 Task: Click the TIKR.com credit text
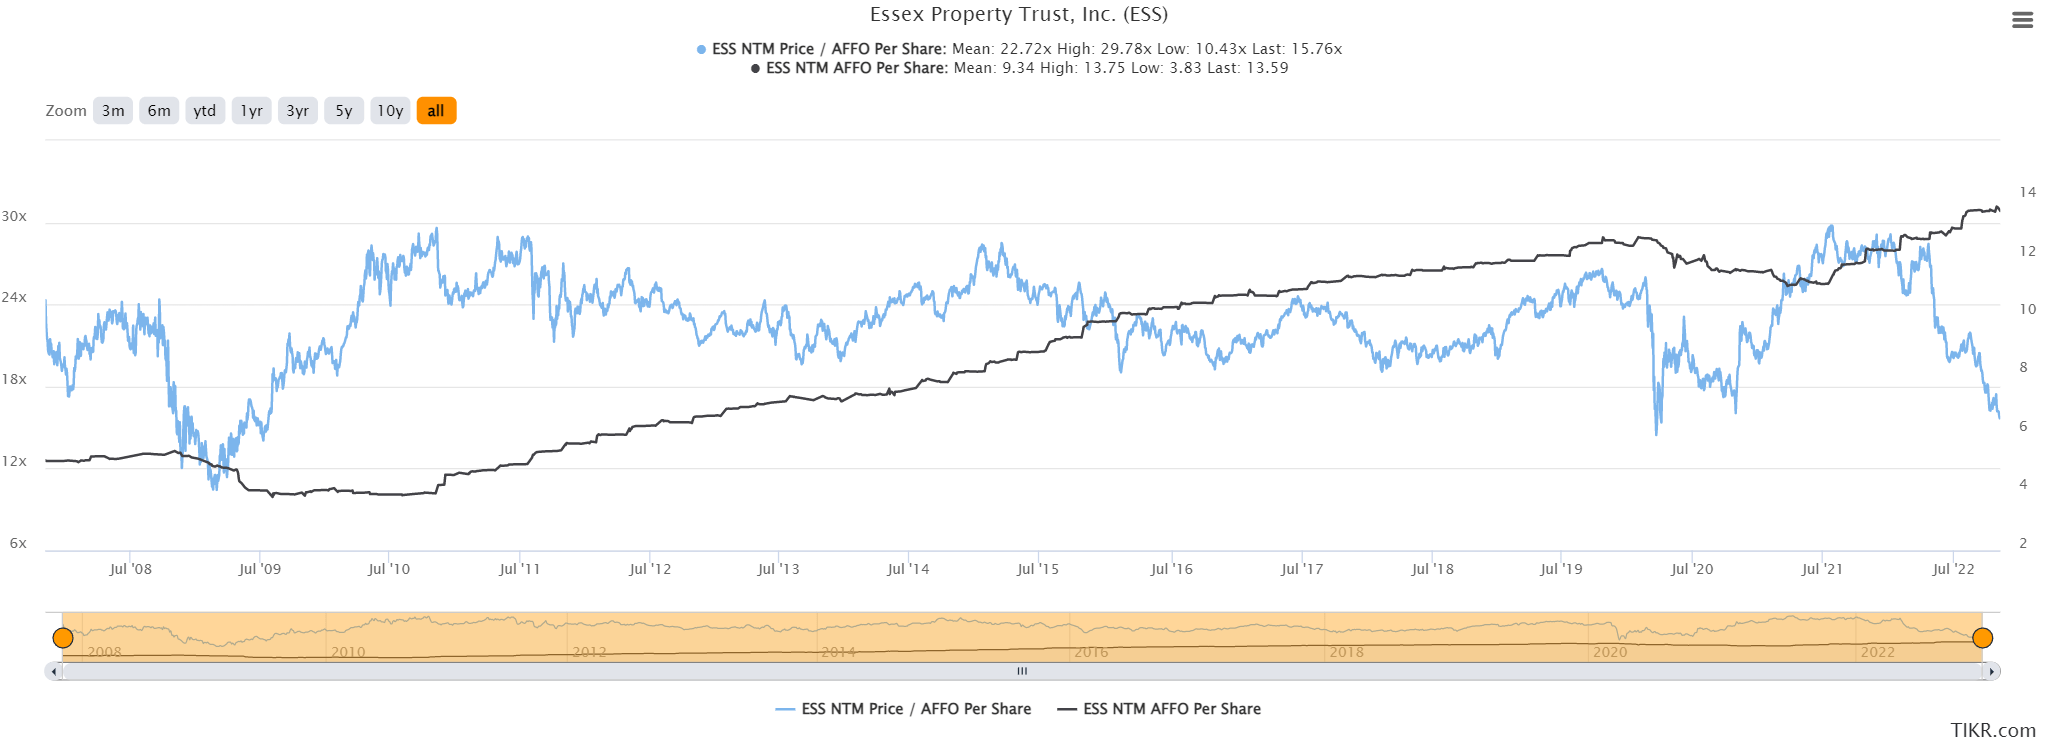pyautogui.click(x=1993, y=731)
